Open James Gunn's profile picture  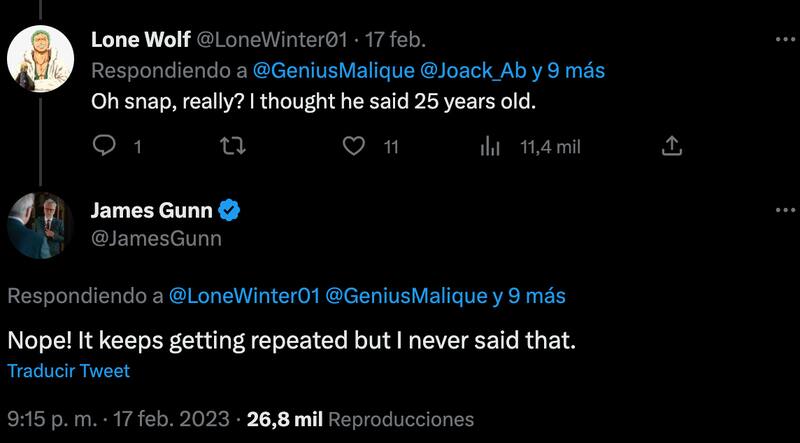click(x=41, y=227)
